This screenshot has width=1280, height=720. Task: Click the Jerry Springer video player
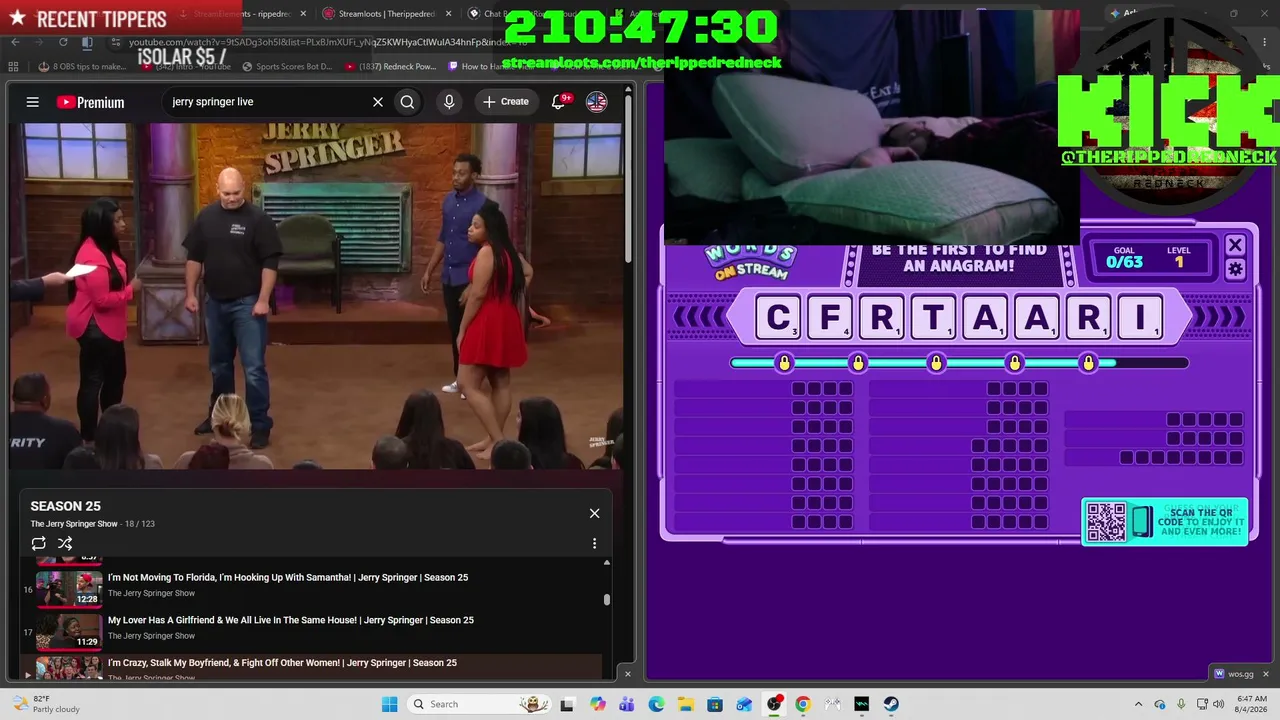click(x=316, y=296)
